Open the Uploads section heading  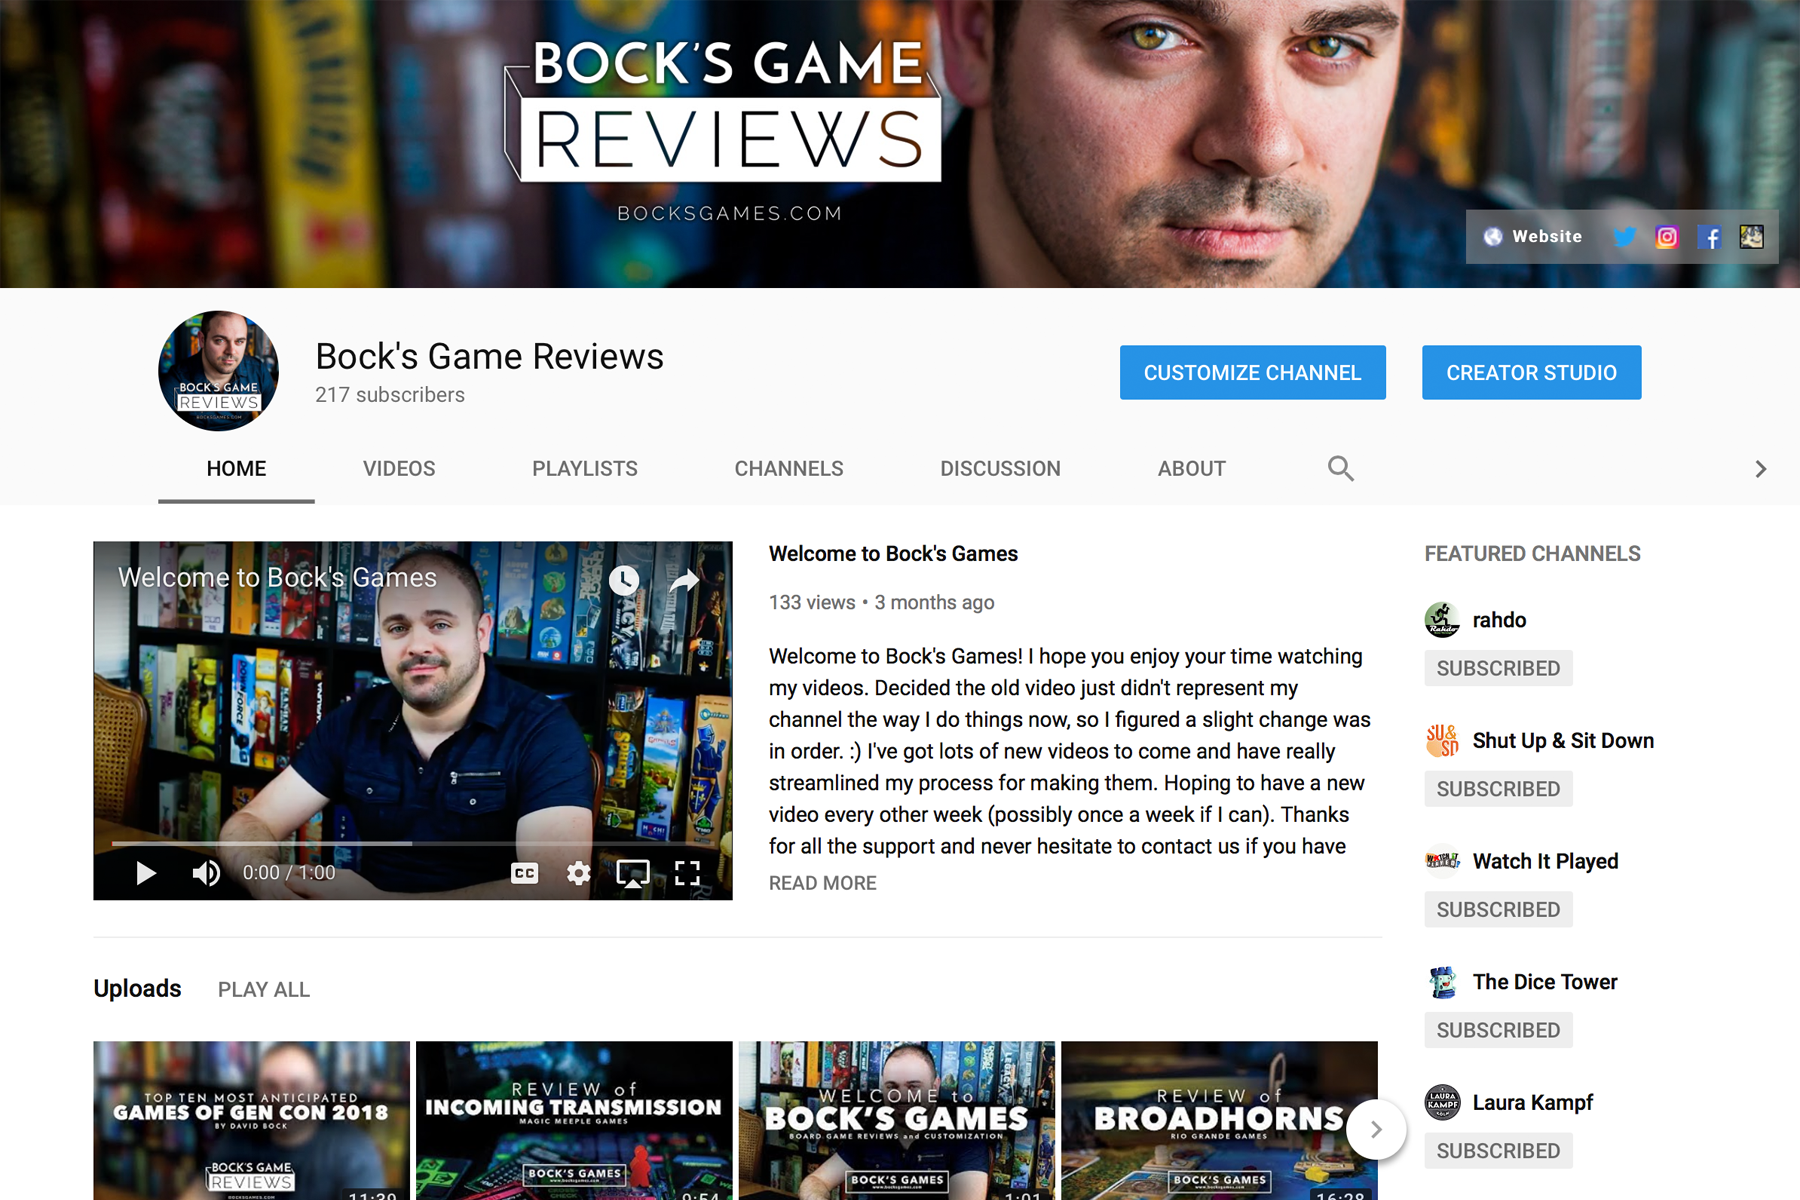[x=137, y=988]
